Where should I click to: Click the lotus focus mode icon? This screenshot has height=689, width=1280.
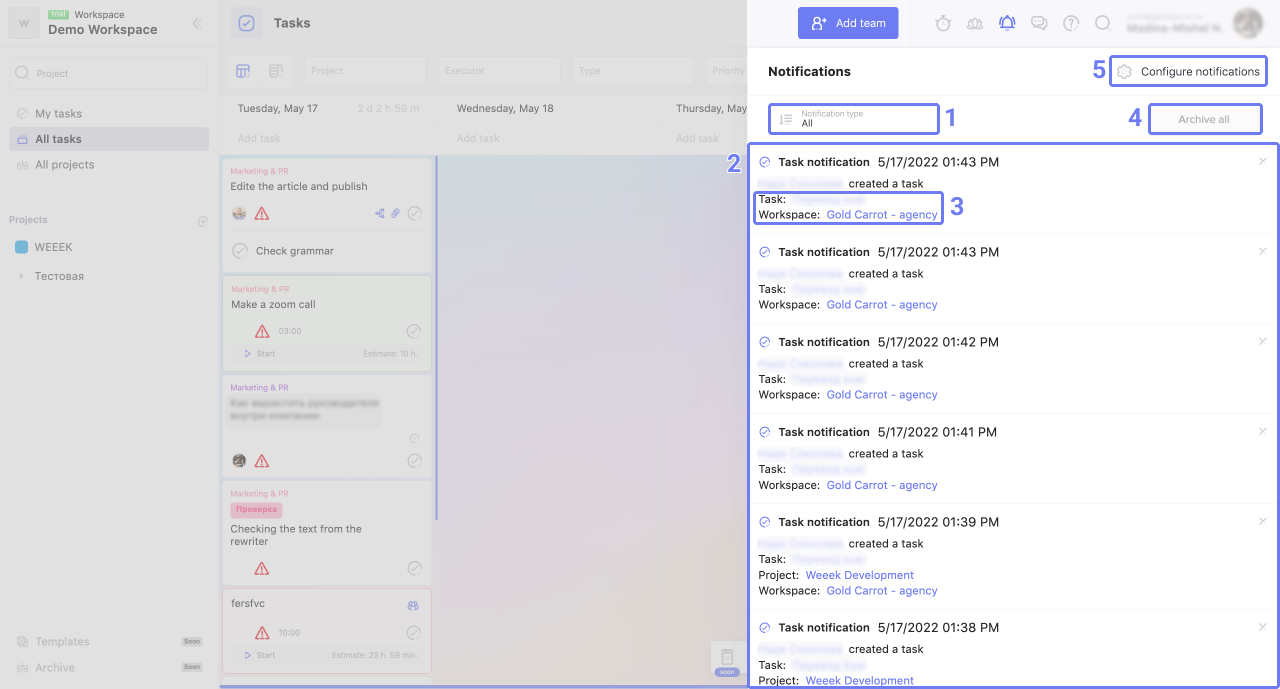tap(975, 23)
